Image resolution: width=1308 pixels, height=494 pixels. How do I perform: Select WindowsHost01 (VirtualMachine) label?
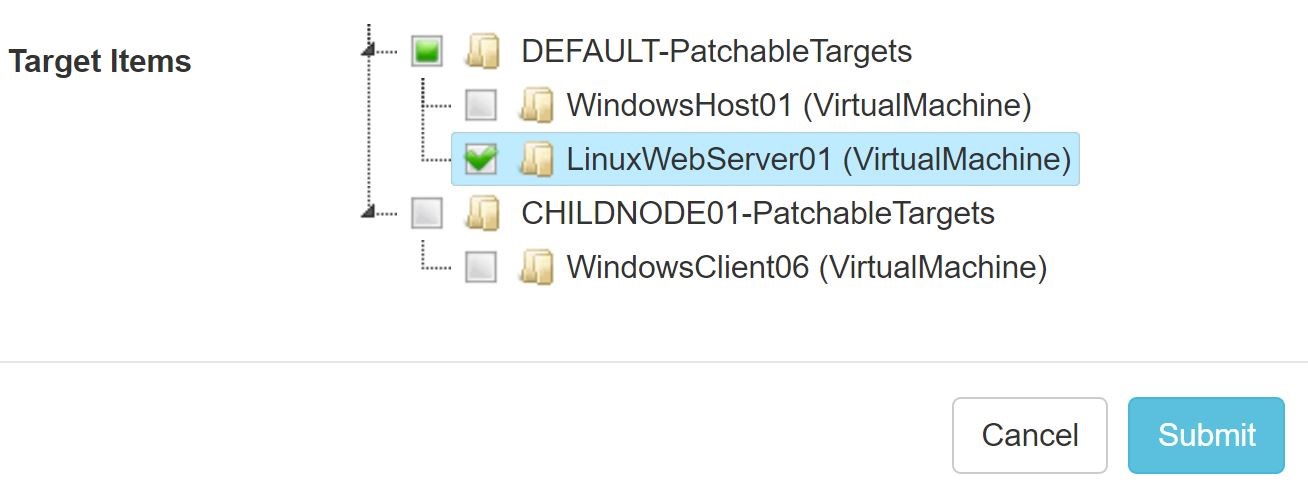[798, 105]
